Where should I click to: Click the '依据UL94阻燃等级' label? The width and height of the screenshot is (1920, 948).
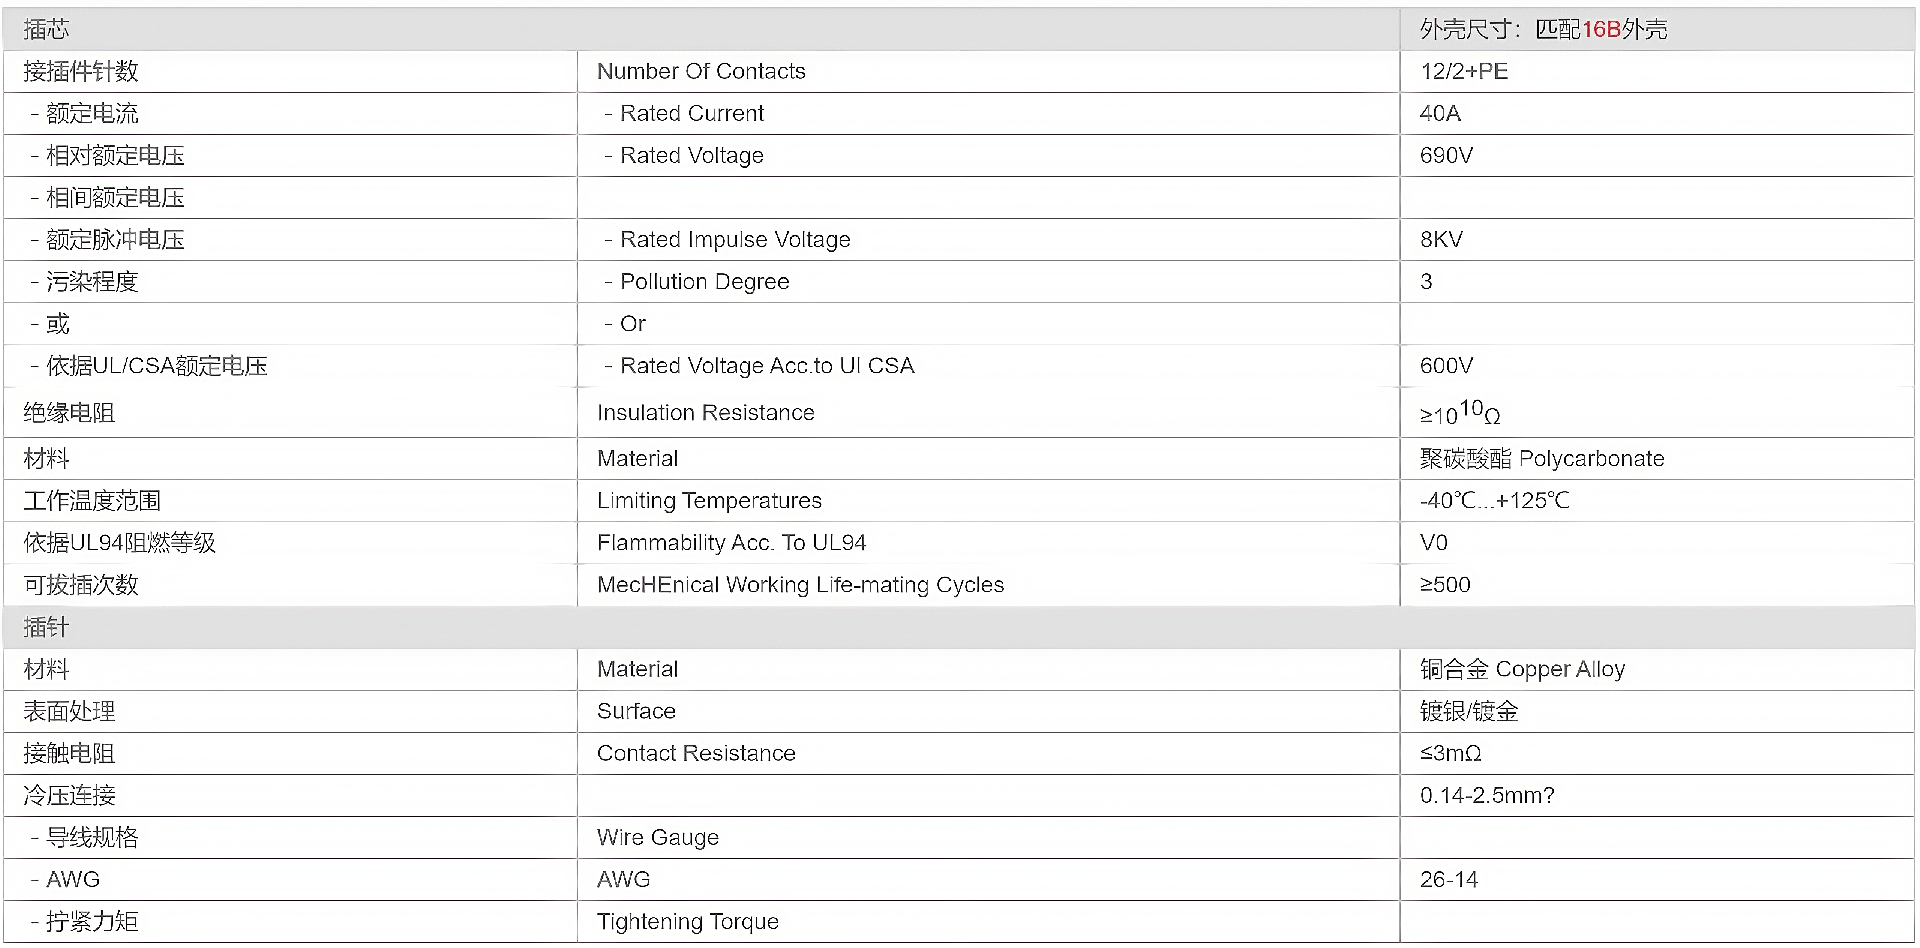(x=120, y=542)
